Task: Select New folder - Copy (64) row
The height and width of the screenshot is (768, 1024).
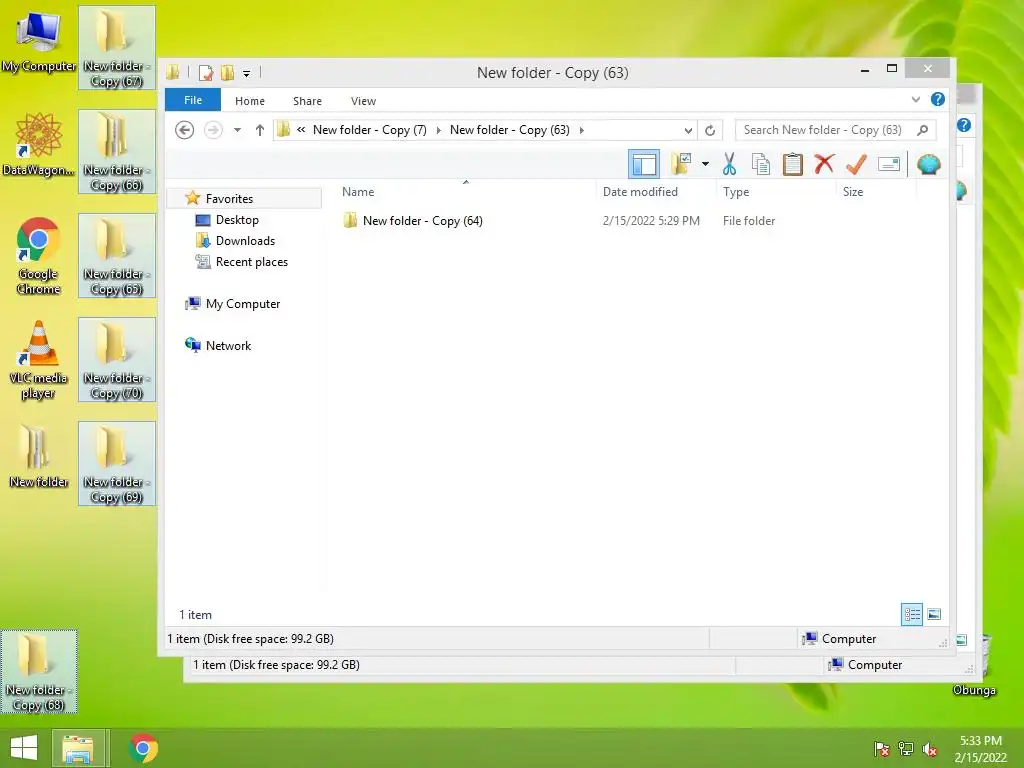Action: 558,221
